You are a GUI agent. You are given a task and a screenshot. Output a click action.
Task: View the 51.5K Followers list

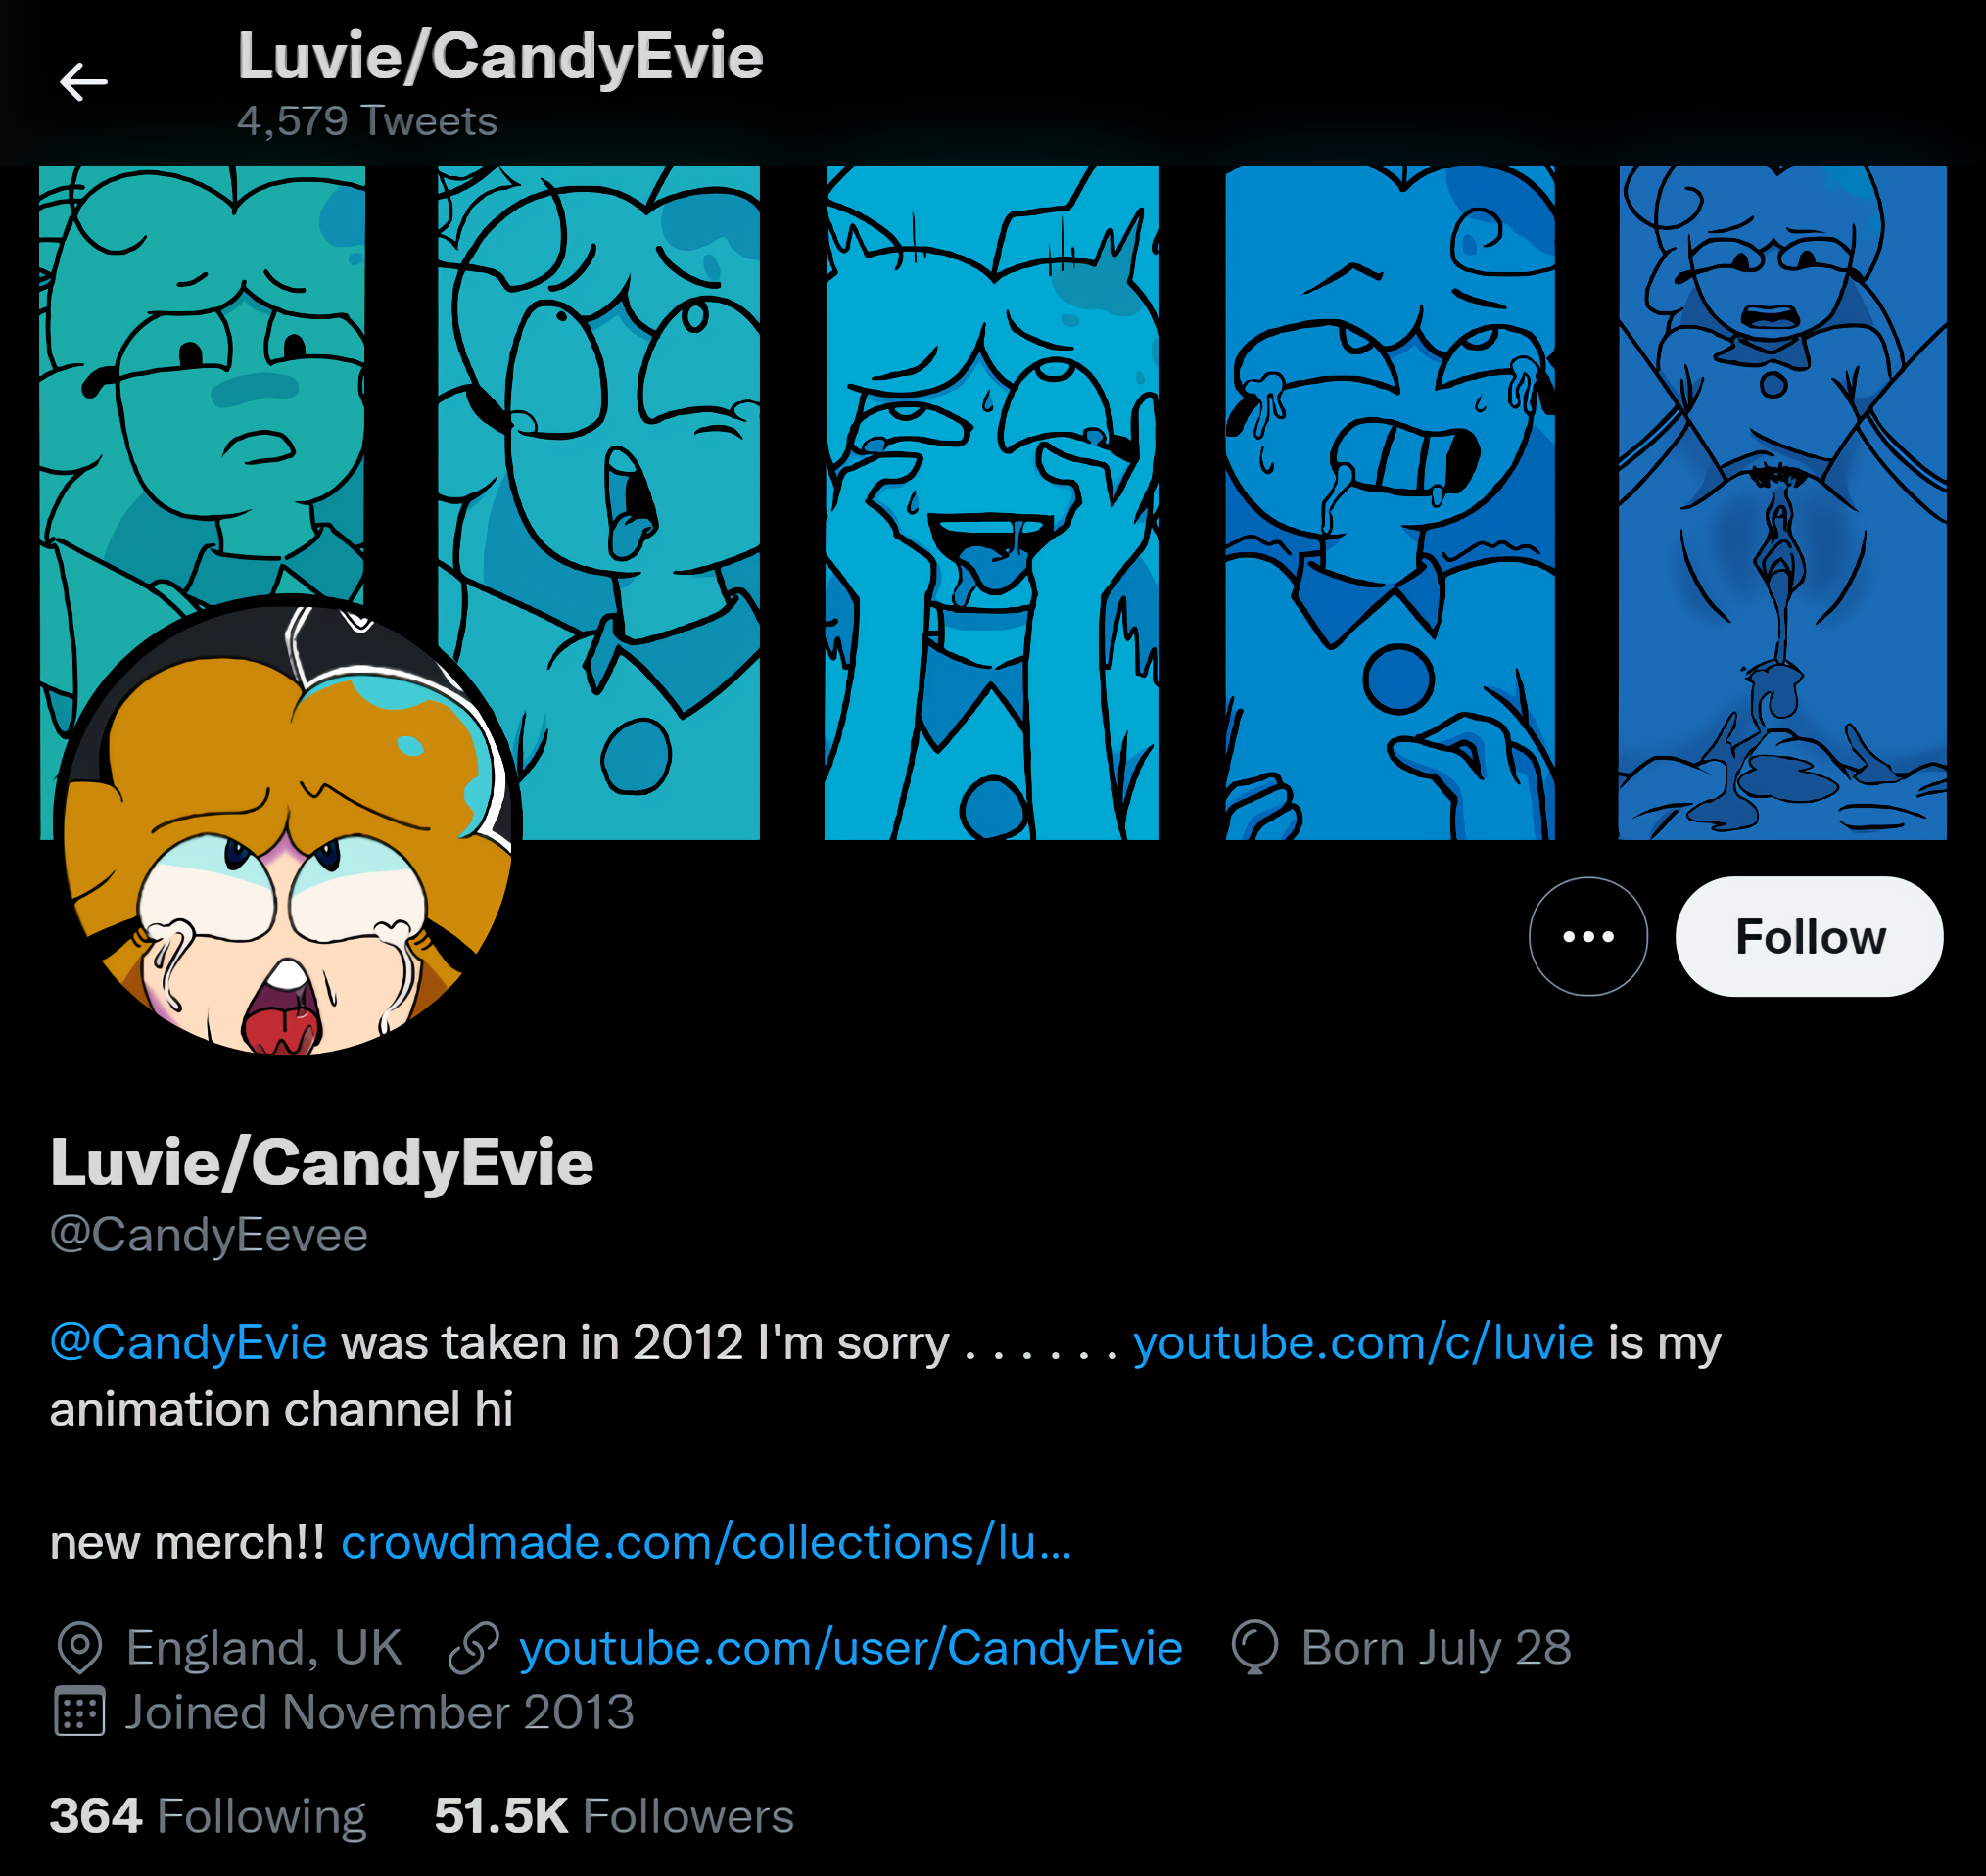(614, 1816)
